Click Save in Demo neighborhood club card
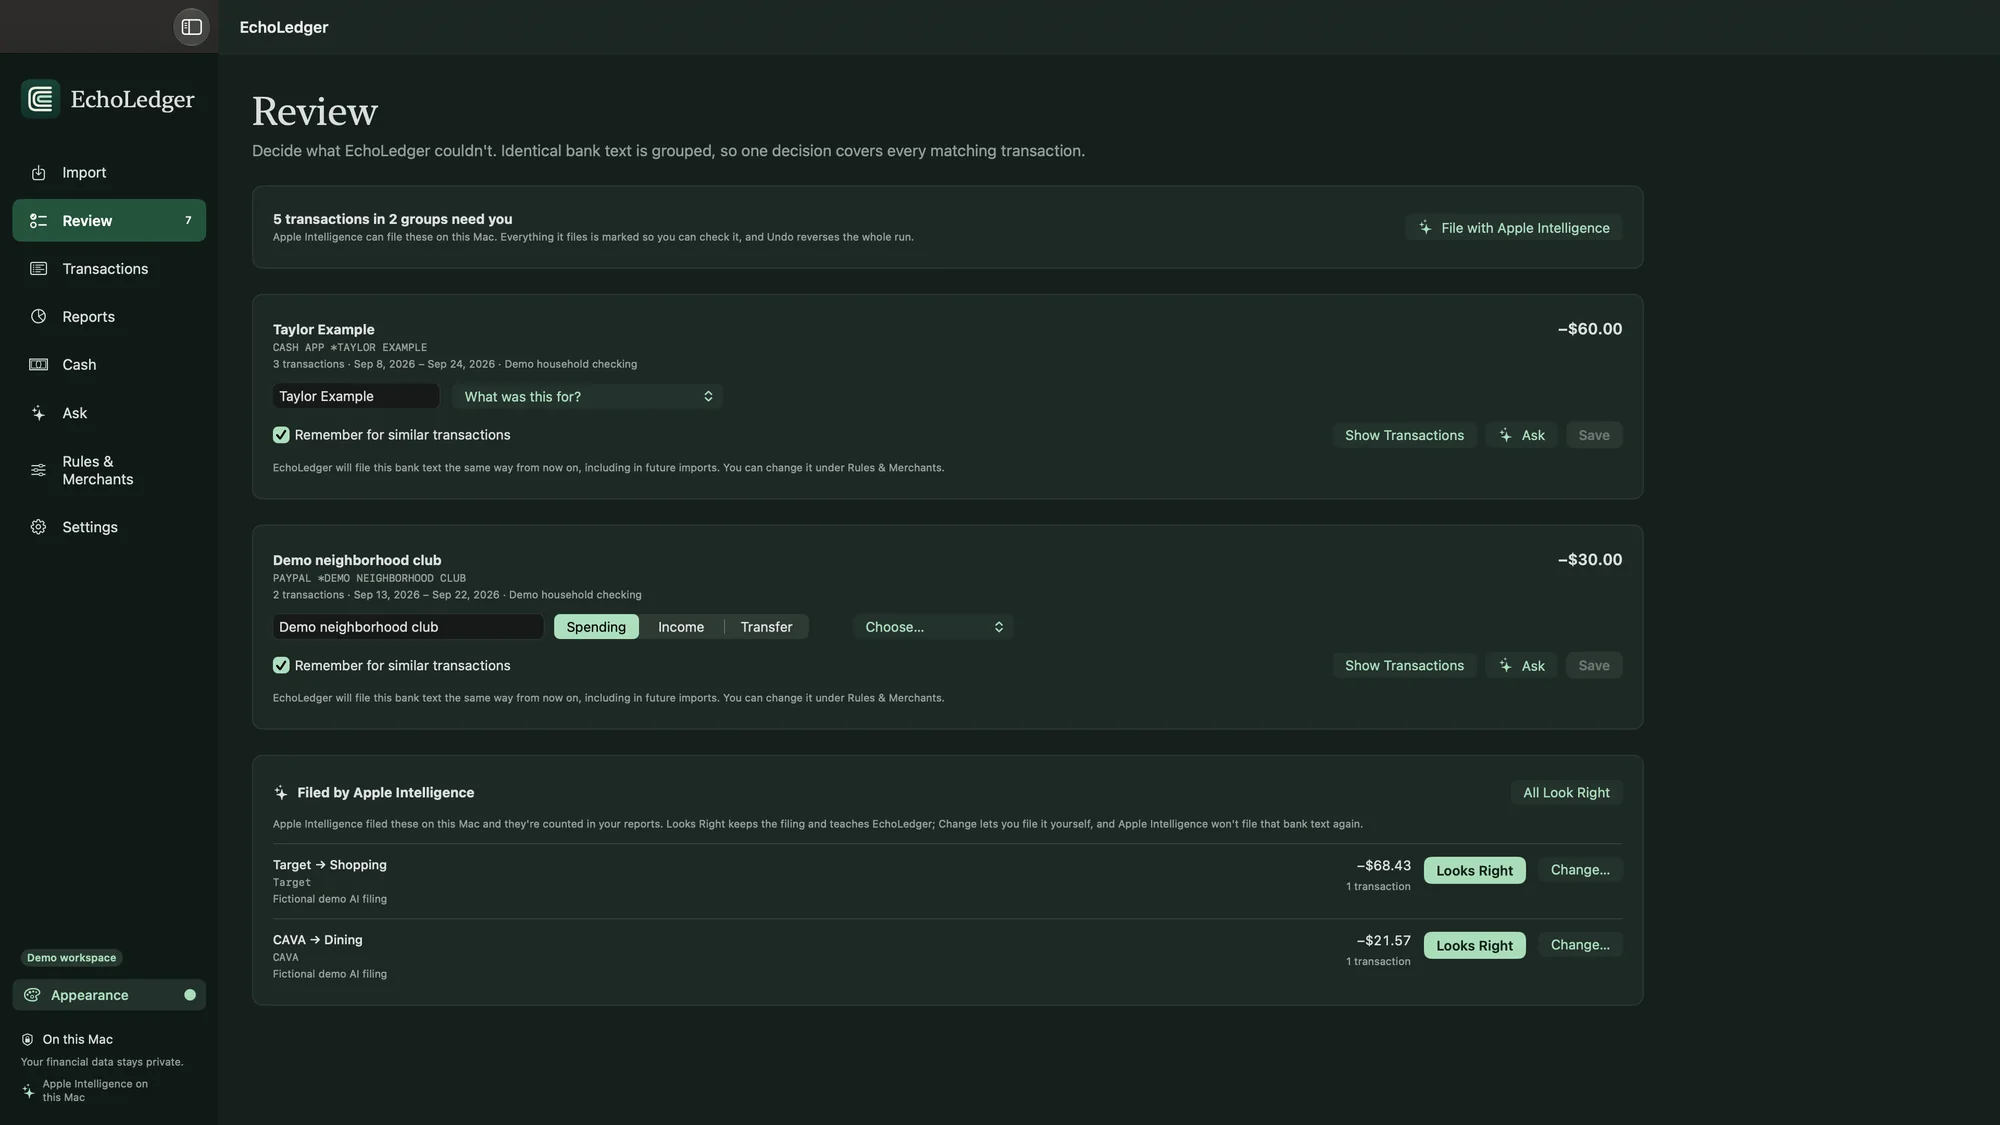Image resolution: width=2000 pixels, height=1125 pixels. point(1594,666)
